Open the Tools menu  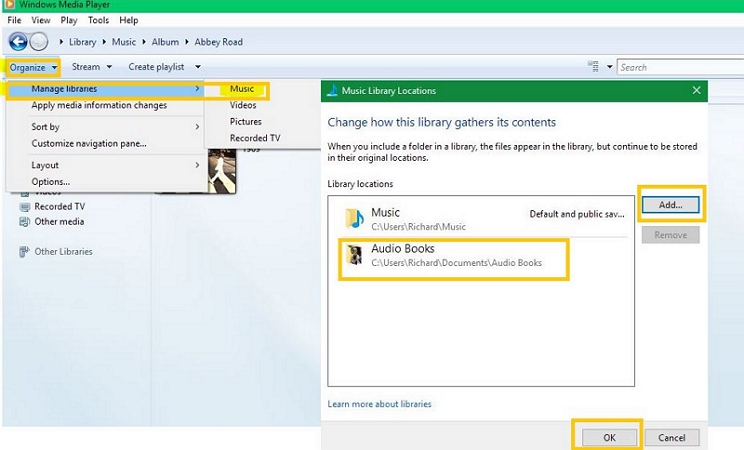click(x=98, y=20)
